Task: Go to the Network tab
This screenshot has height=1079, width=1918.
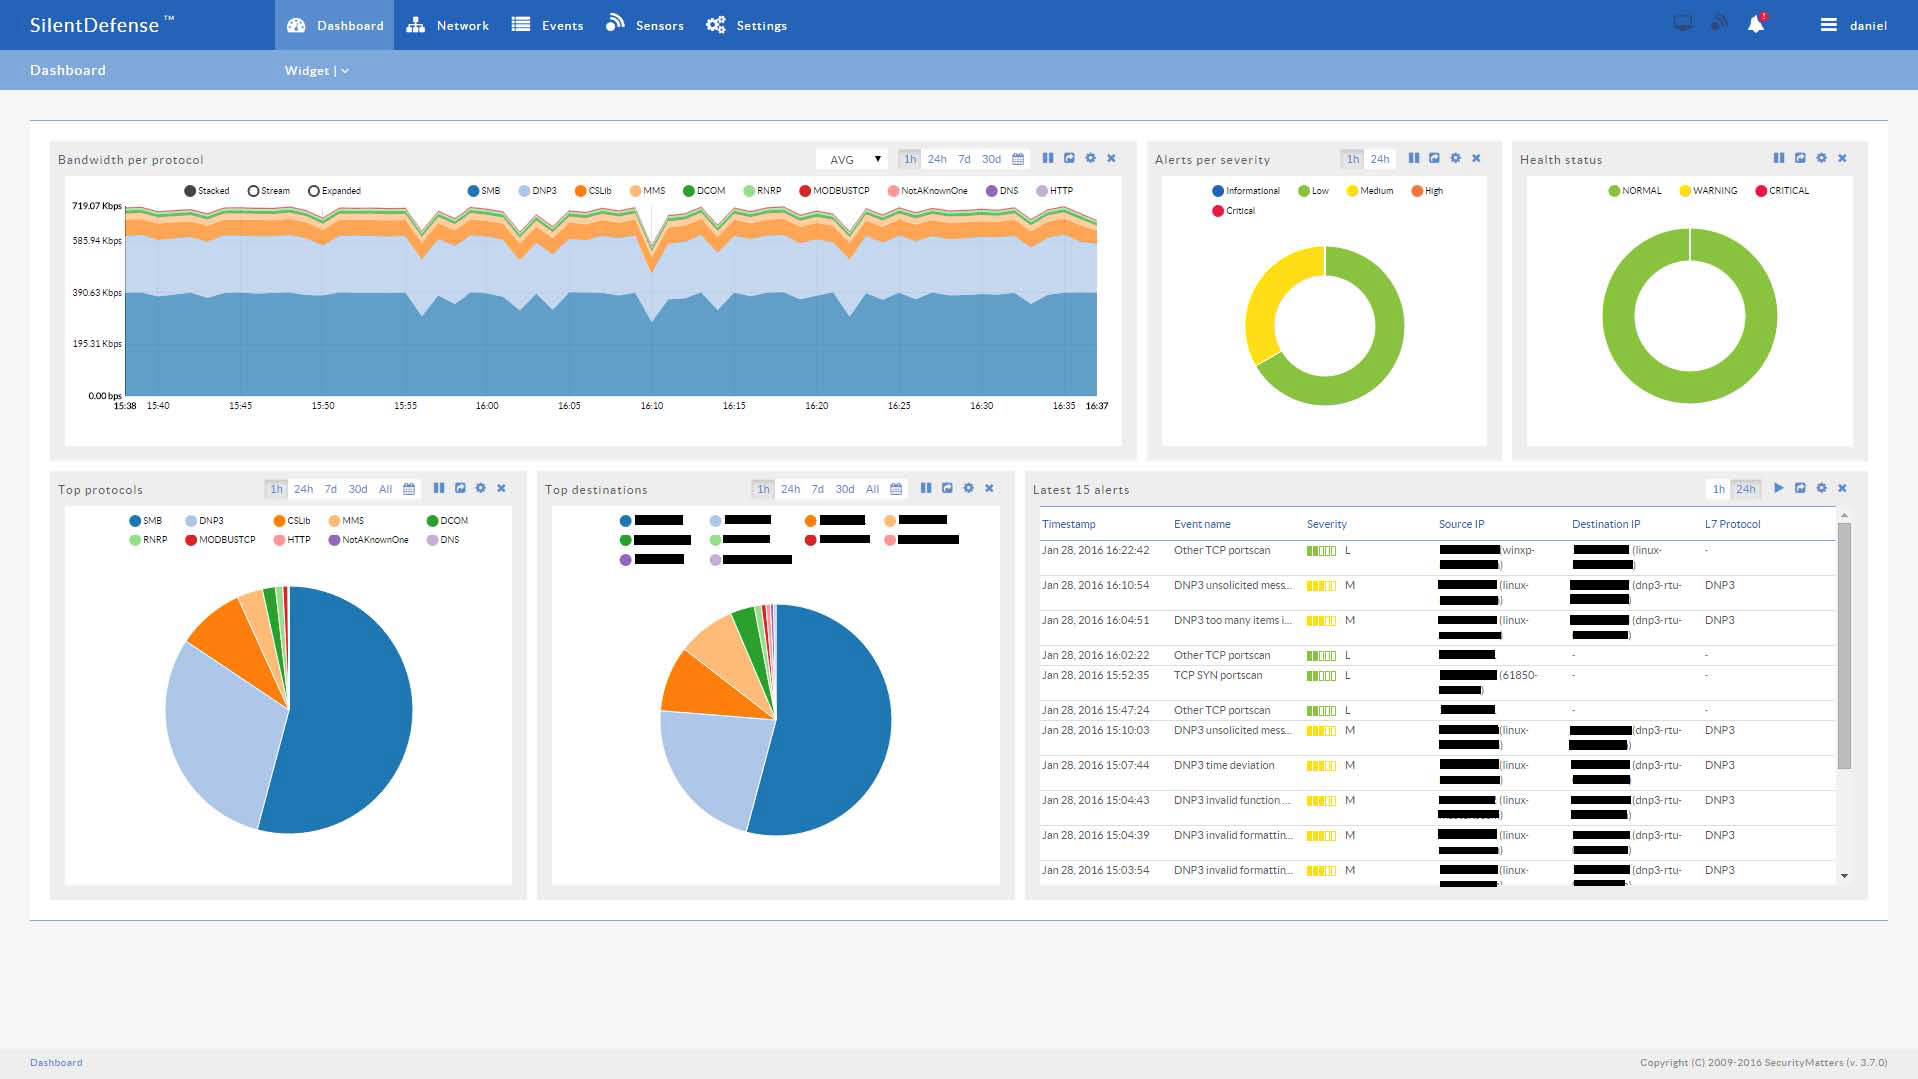Action: (x=447, y=25)
